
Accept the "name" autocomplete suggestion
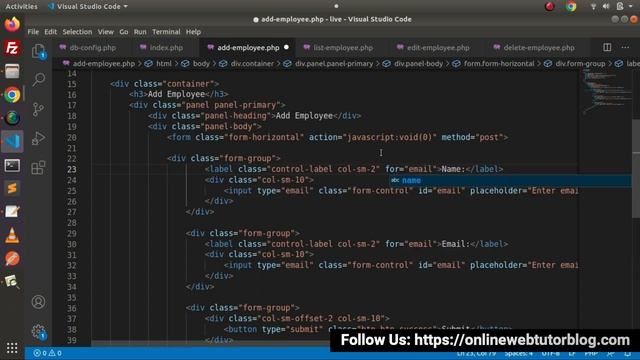510,180
